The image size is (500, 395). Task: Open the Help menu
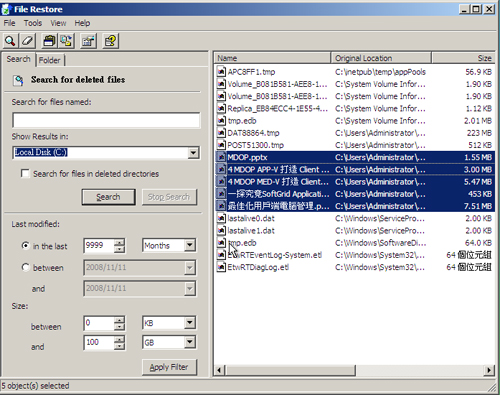point(82,23)
